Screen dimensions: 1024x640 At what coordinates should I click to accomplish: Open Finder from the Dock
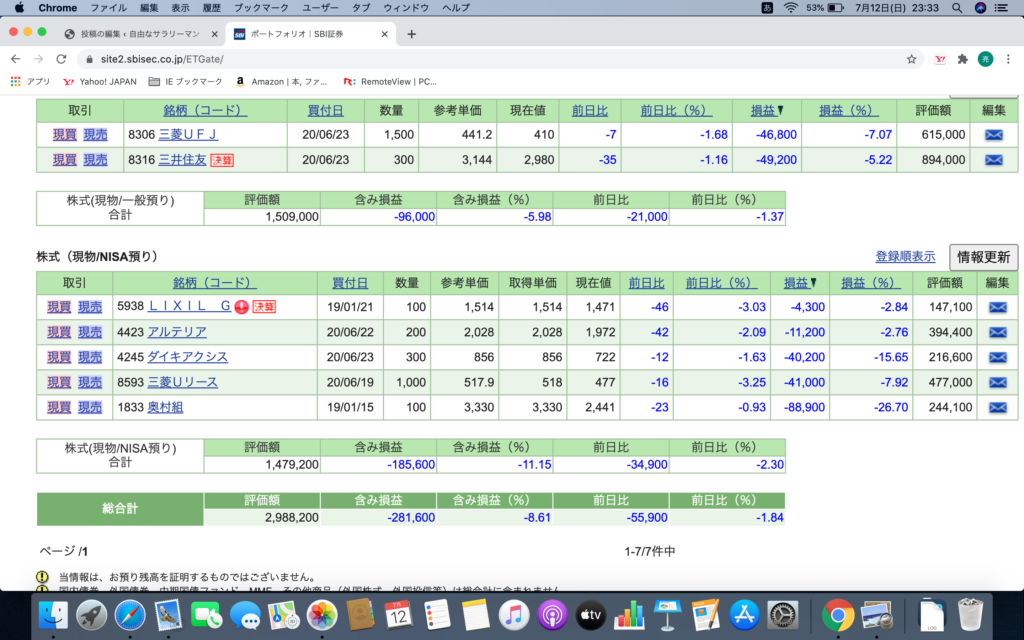click(54, 615)
